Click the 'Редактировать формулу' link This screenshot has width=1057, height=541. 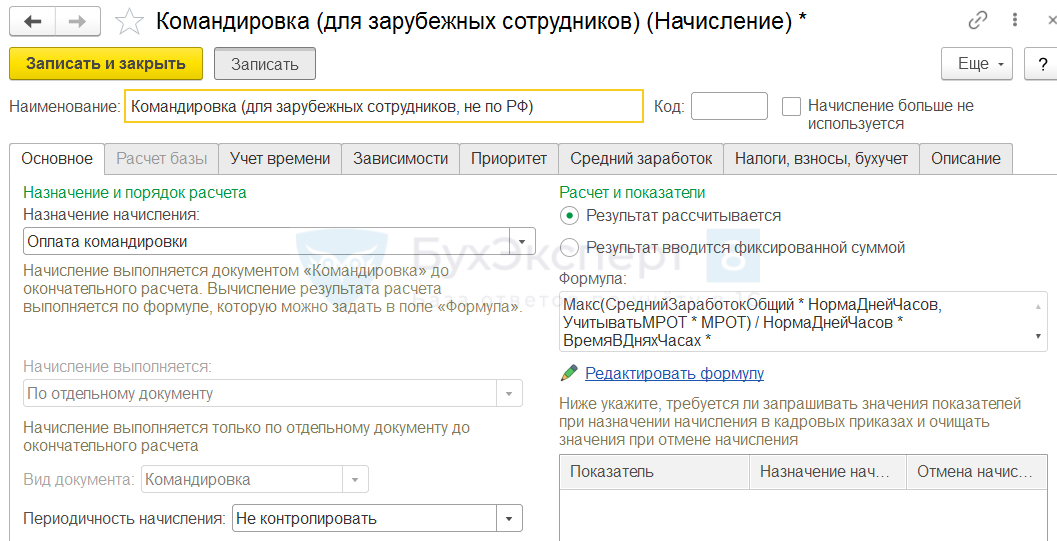[674, 373]
